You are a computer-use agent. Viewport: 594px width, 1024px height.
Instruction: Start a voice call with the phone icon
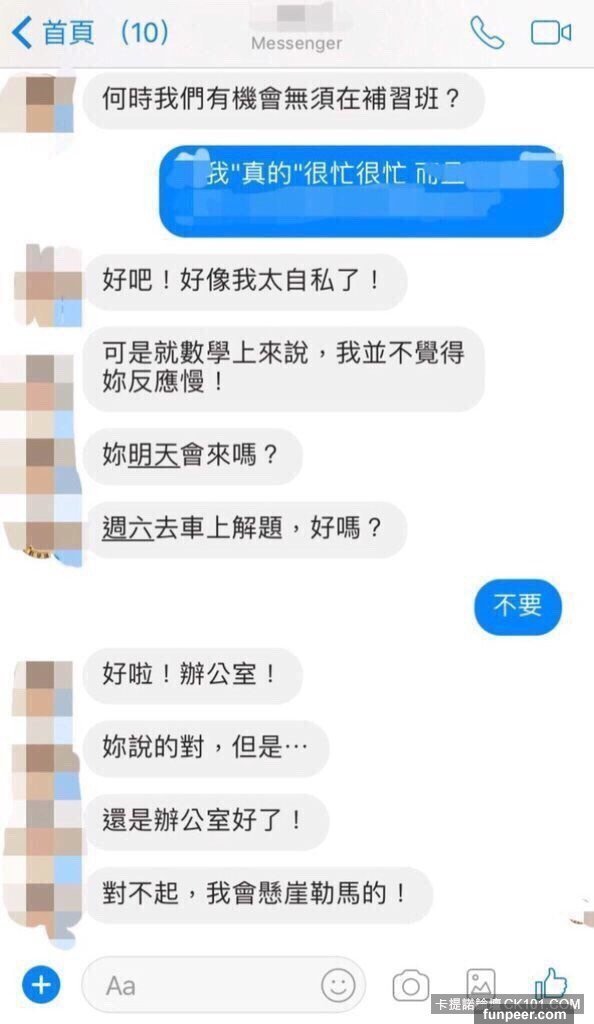click(x=487, y=33)
